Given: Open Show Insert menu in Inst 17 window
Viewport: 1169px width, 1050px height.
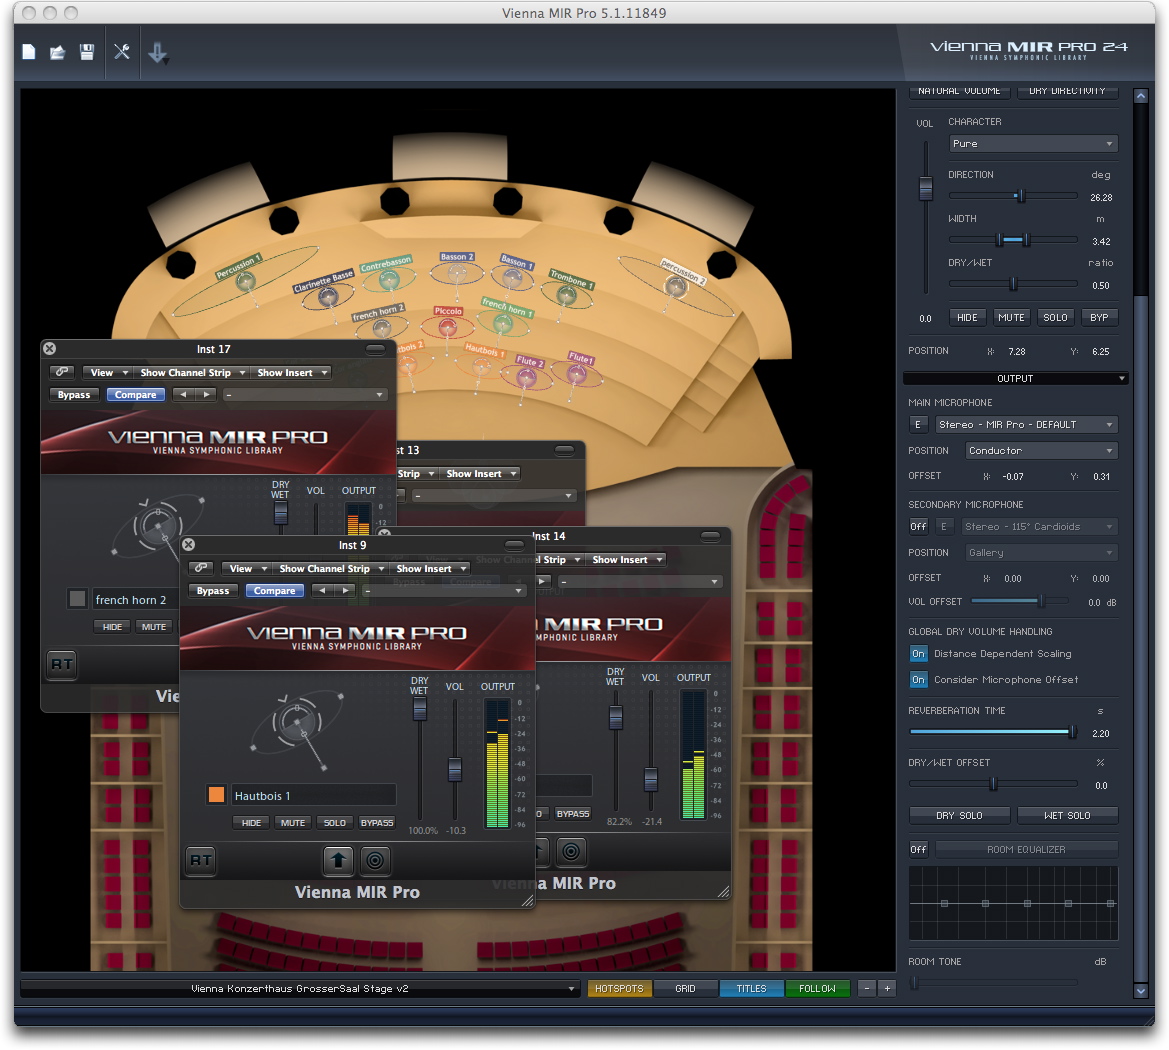Looking at the screenshot, I should [292, 372].
